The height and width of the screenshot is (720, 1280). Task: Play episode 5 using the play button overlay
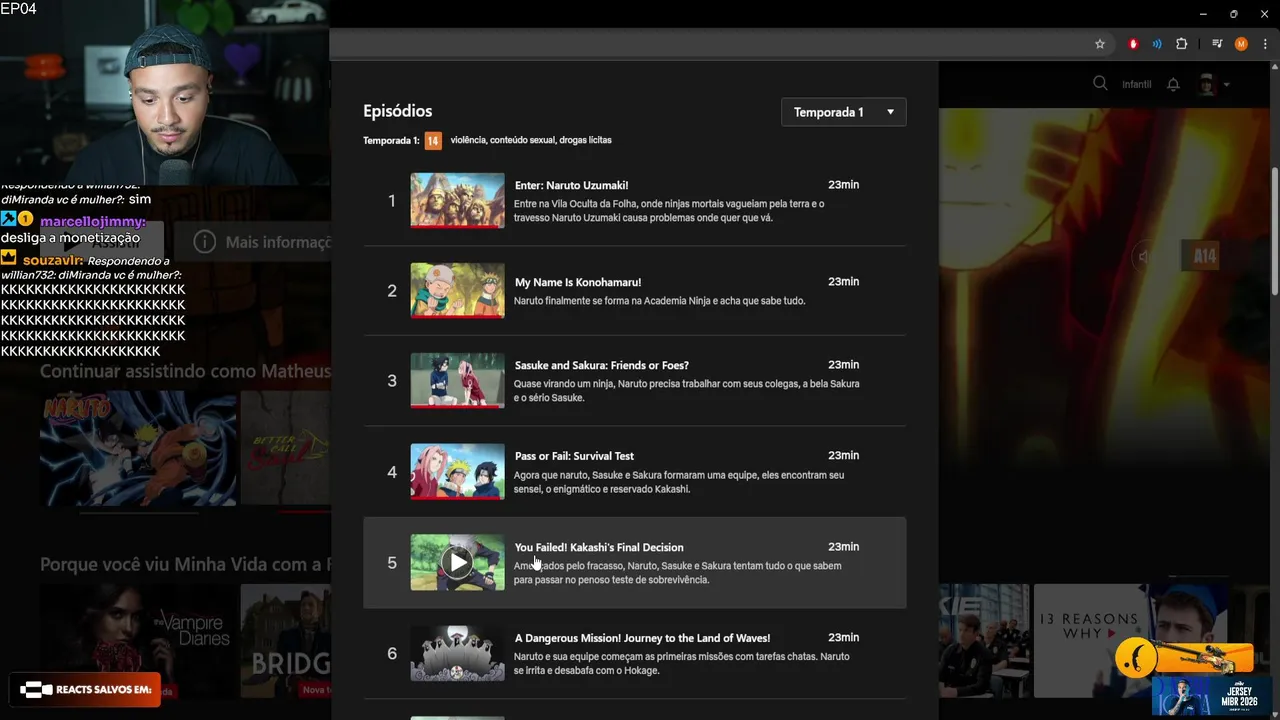(457, 562)
